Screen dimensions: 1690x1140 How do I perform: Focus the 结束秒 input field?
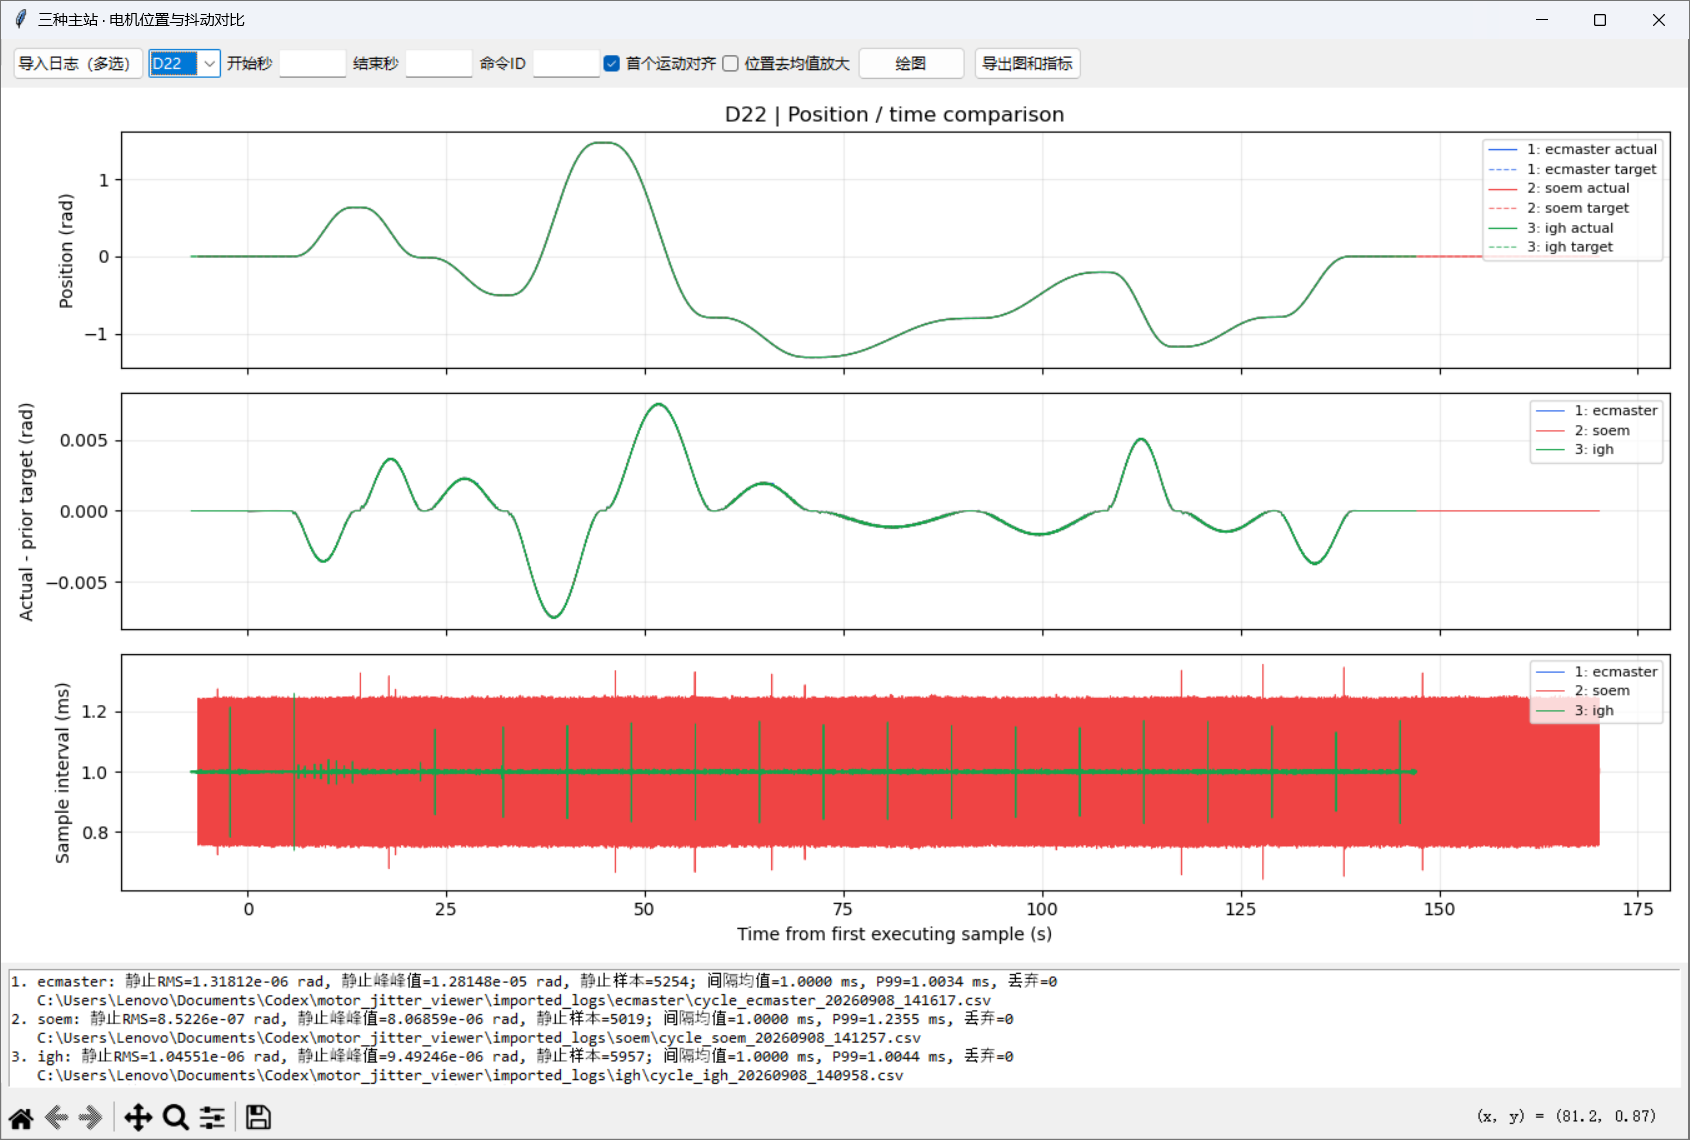point(438,63)
